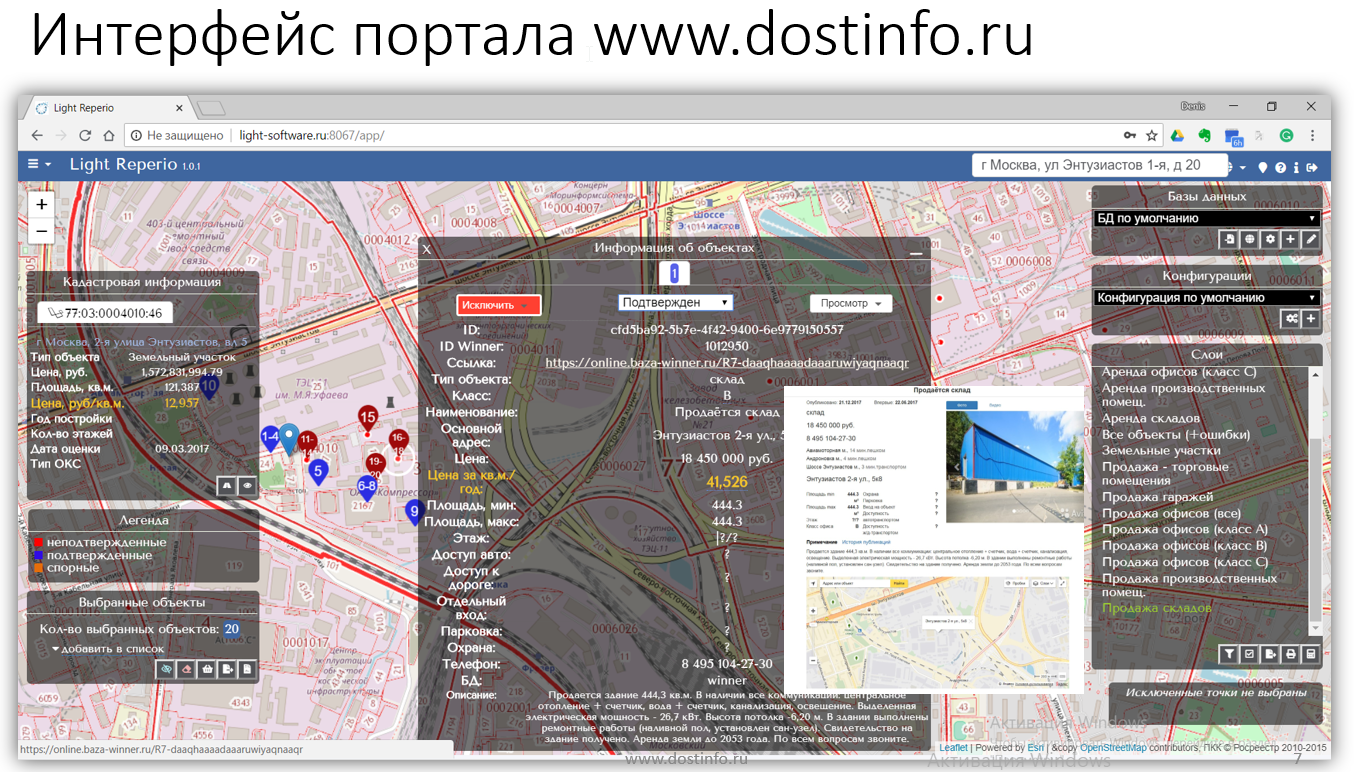The height and width of the screenshot is (772, 1354).
Task: Open the calculator icon in Слои panel
Action: coord(1310,654)
